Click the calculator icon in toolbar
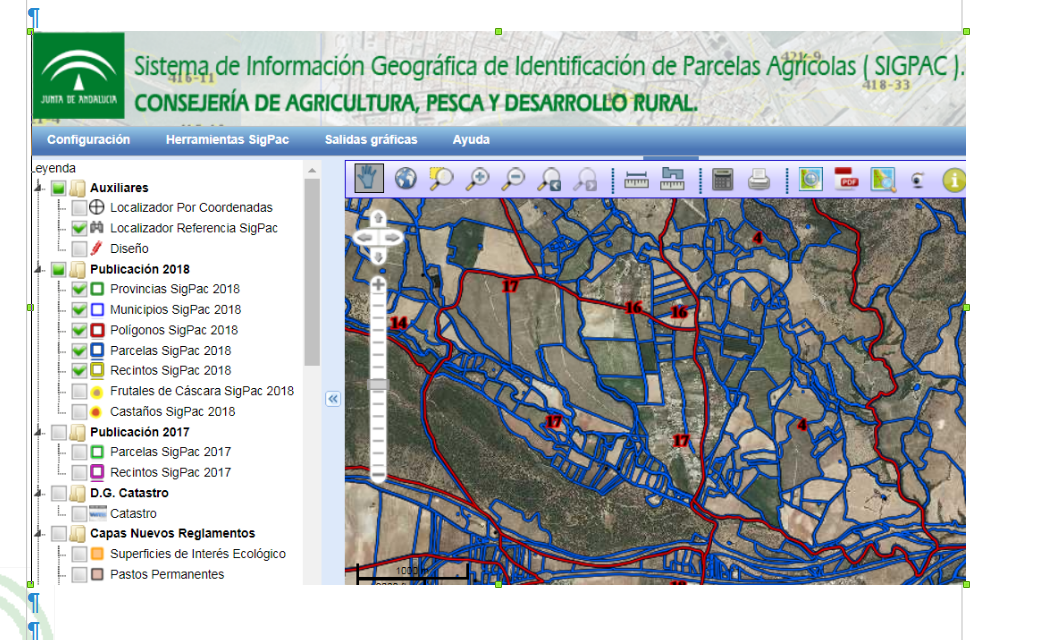The image size is (1037, 640). [723, 179]
